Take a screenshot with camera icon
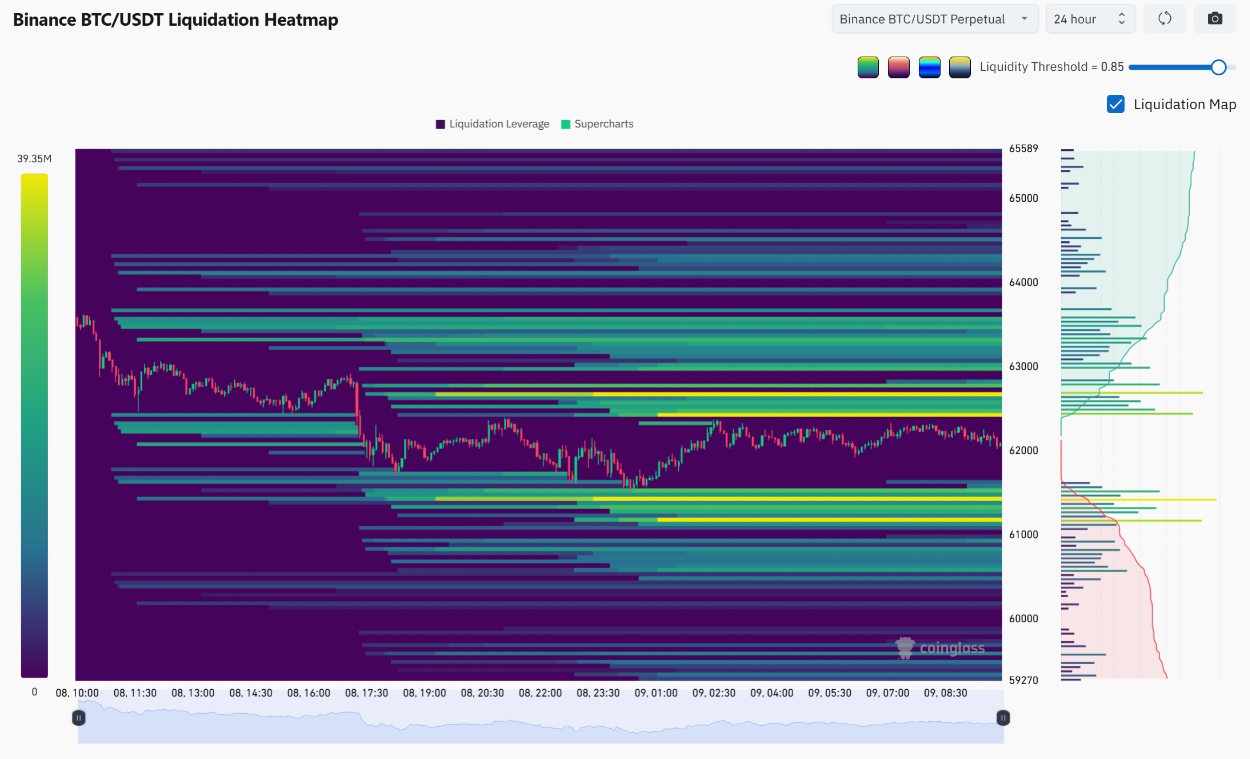Viewport: 1250px width, 759px height. (1215, 19)
